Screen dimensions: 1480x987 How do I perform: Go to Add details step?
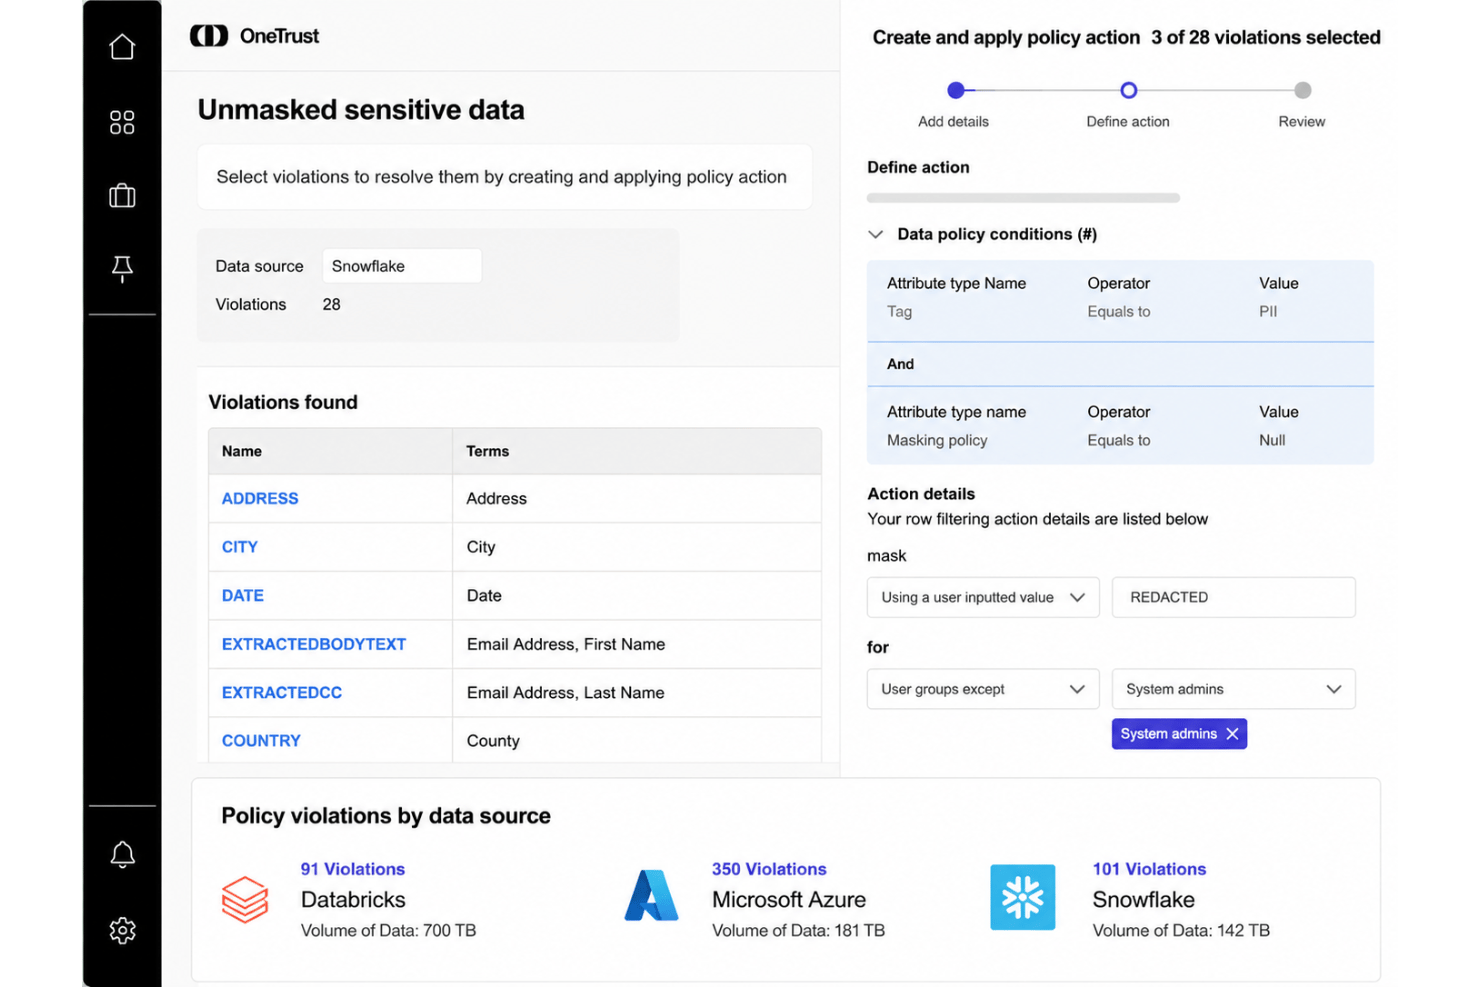tap(955, 90)
